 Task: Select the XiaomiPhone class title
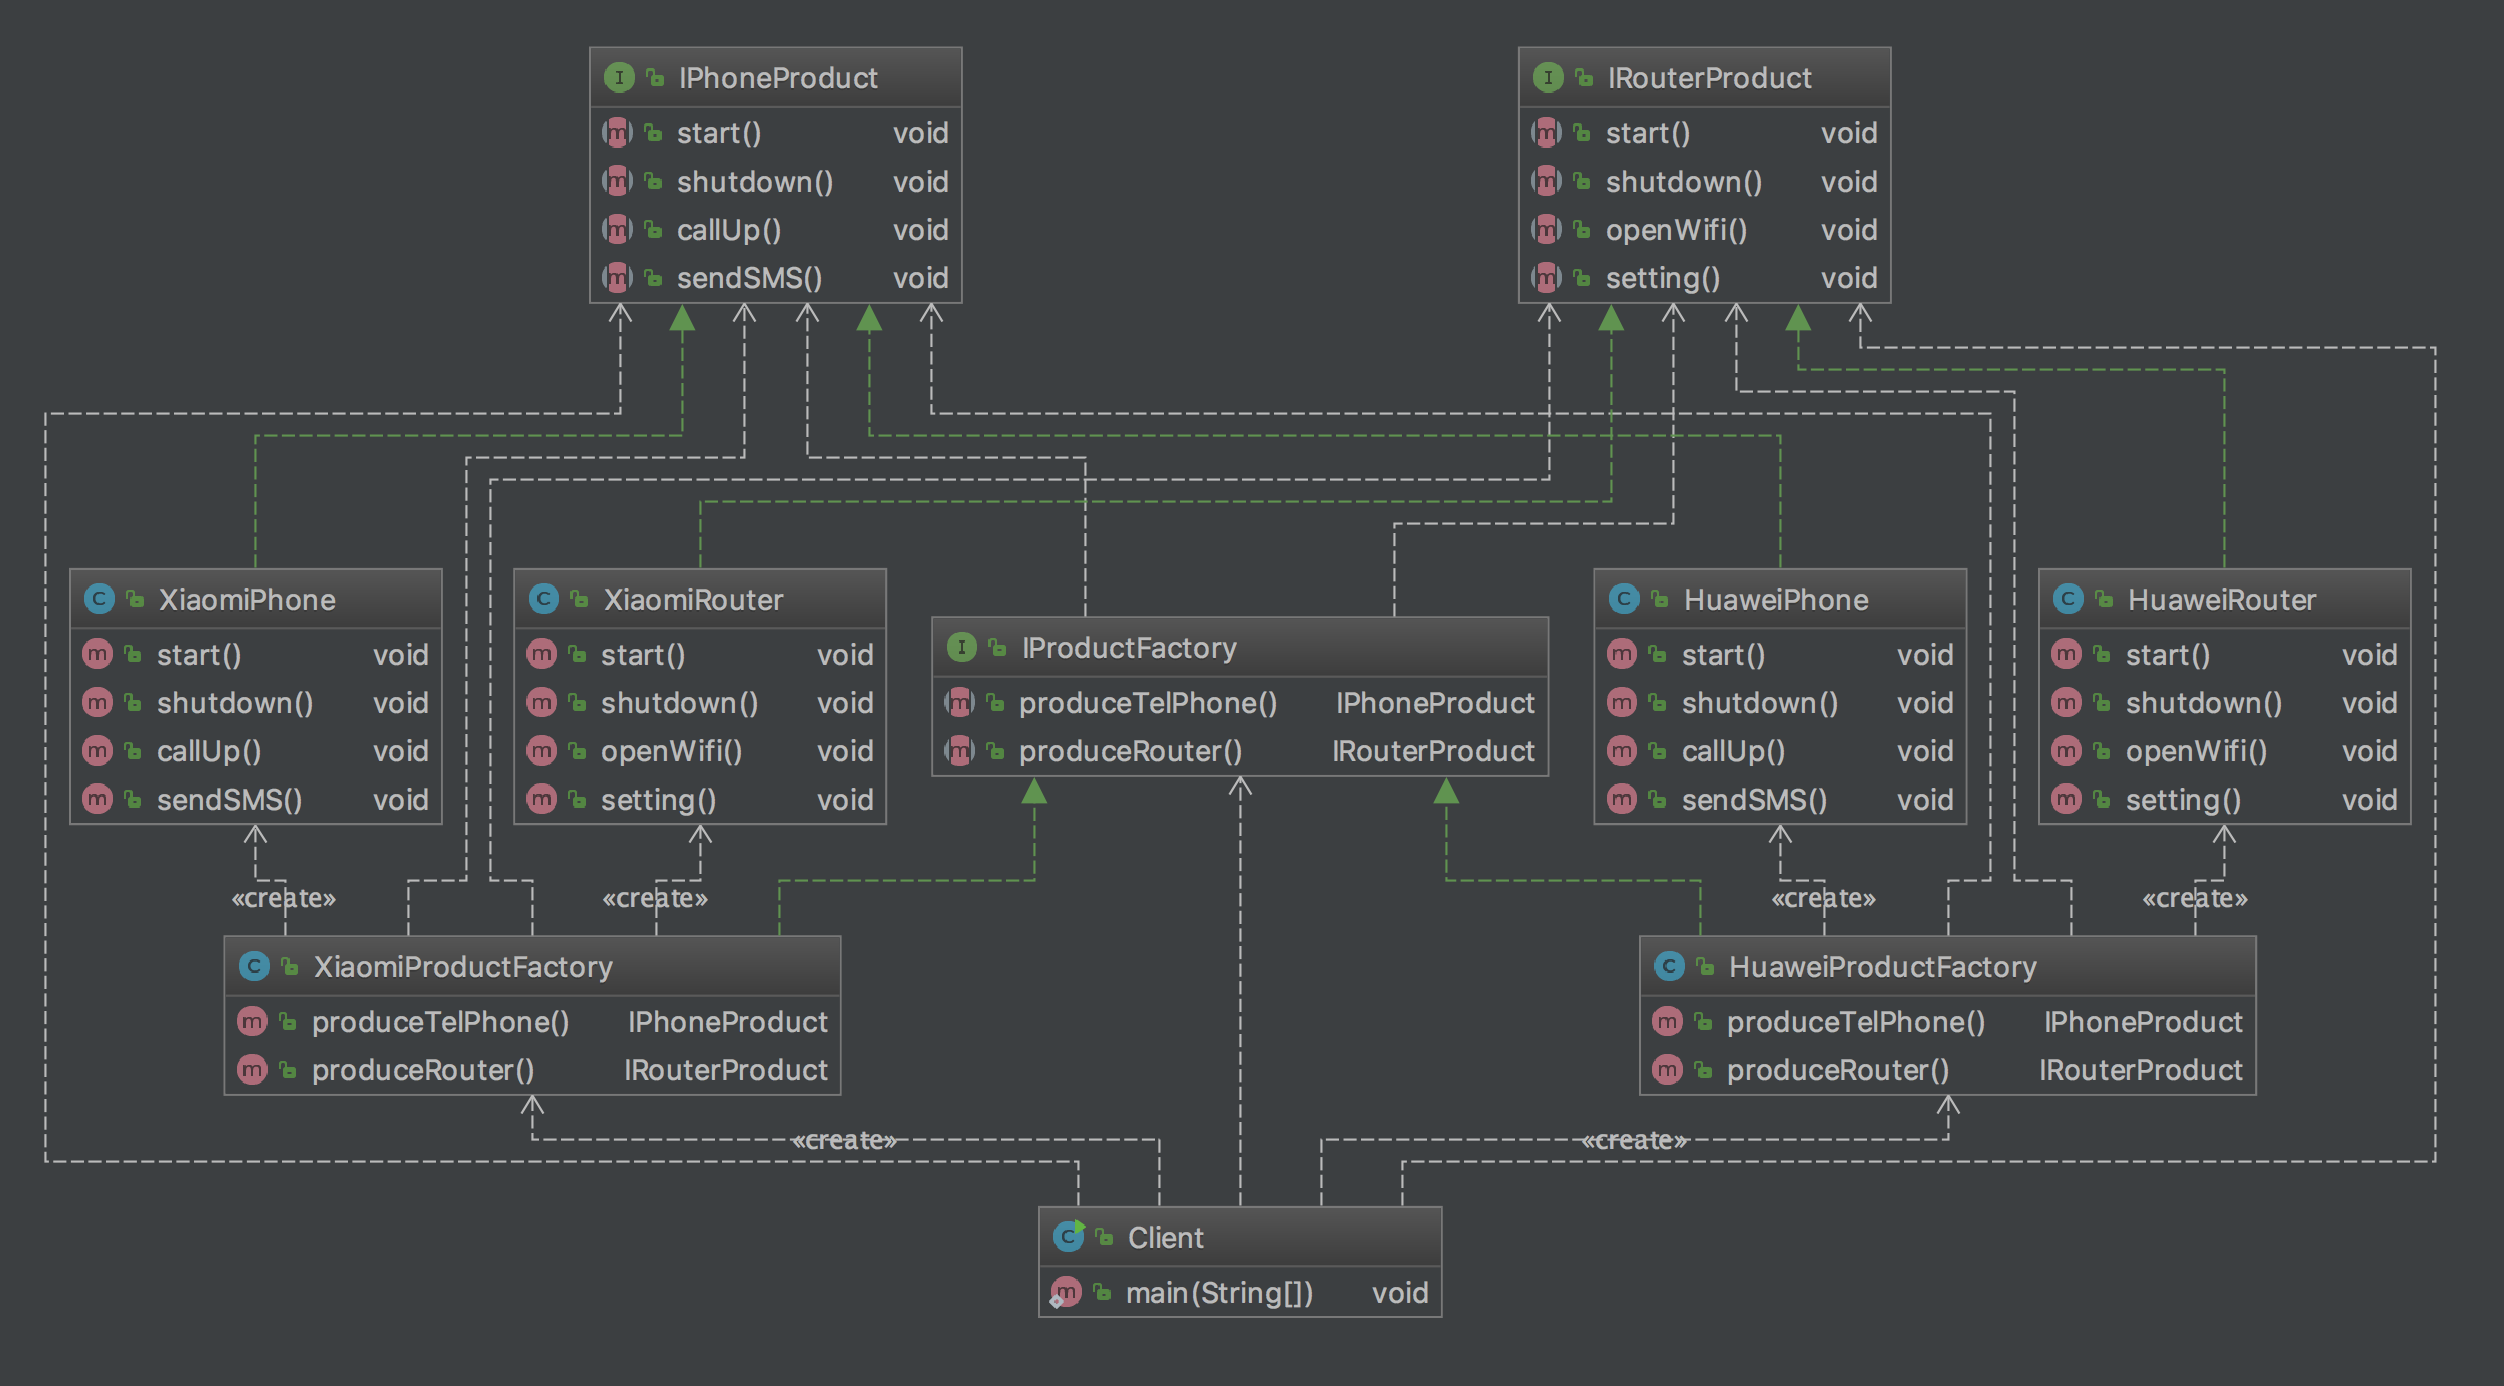click(247, 599)
